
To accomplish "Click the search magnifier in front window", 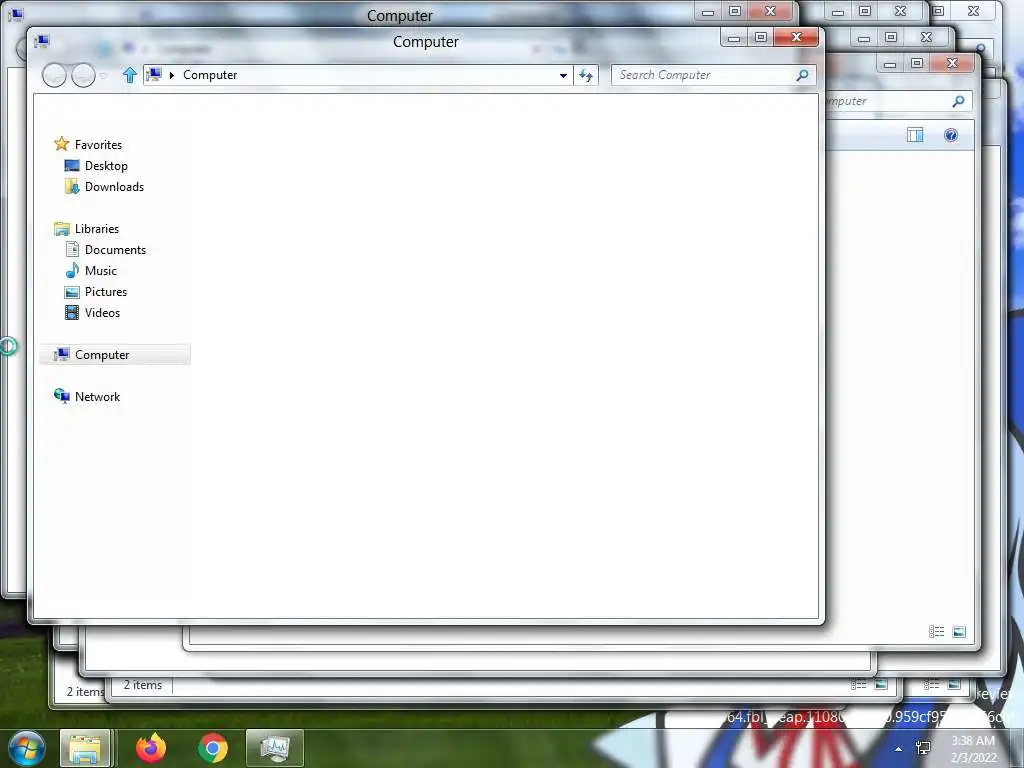I will tap(803, 75).
